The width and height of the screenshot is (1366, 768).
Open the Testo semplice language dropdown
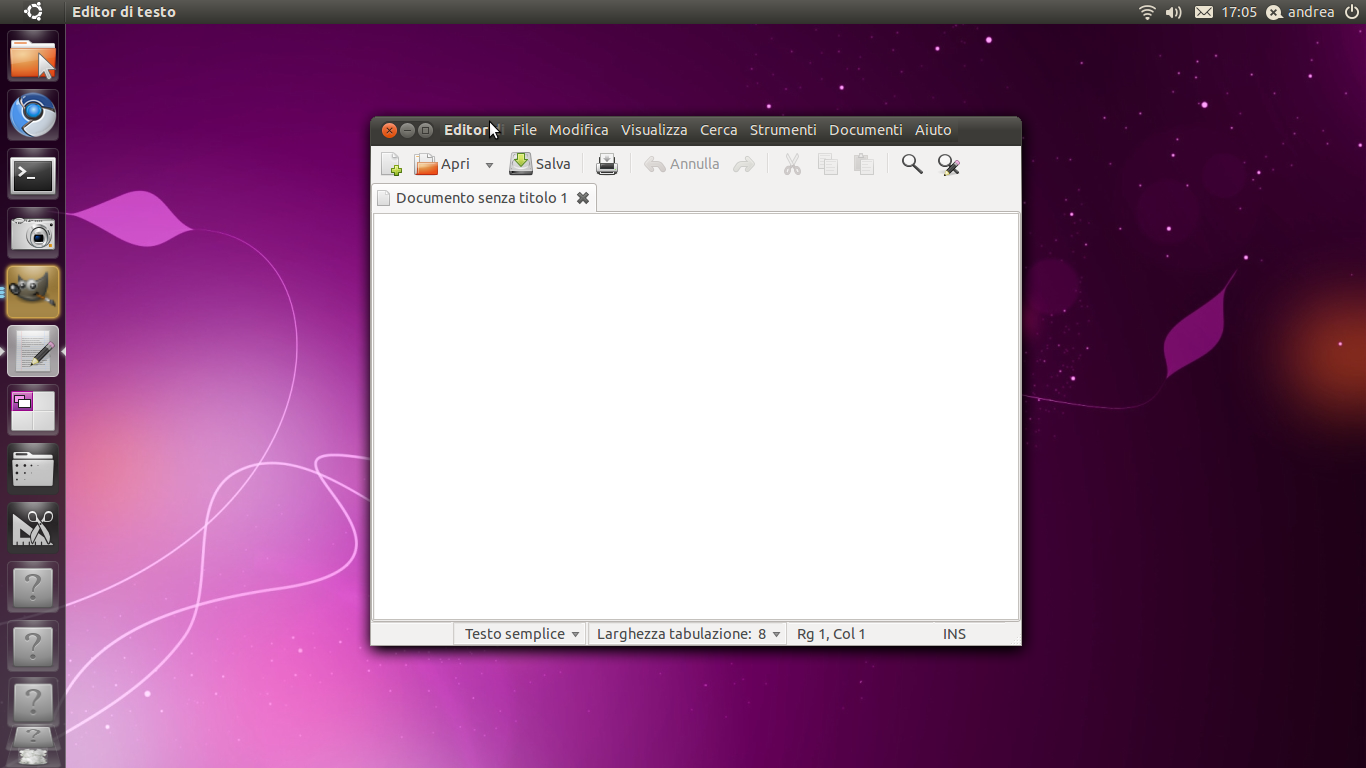[520, 634]
